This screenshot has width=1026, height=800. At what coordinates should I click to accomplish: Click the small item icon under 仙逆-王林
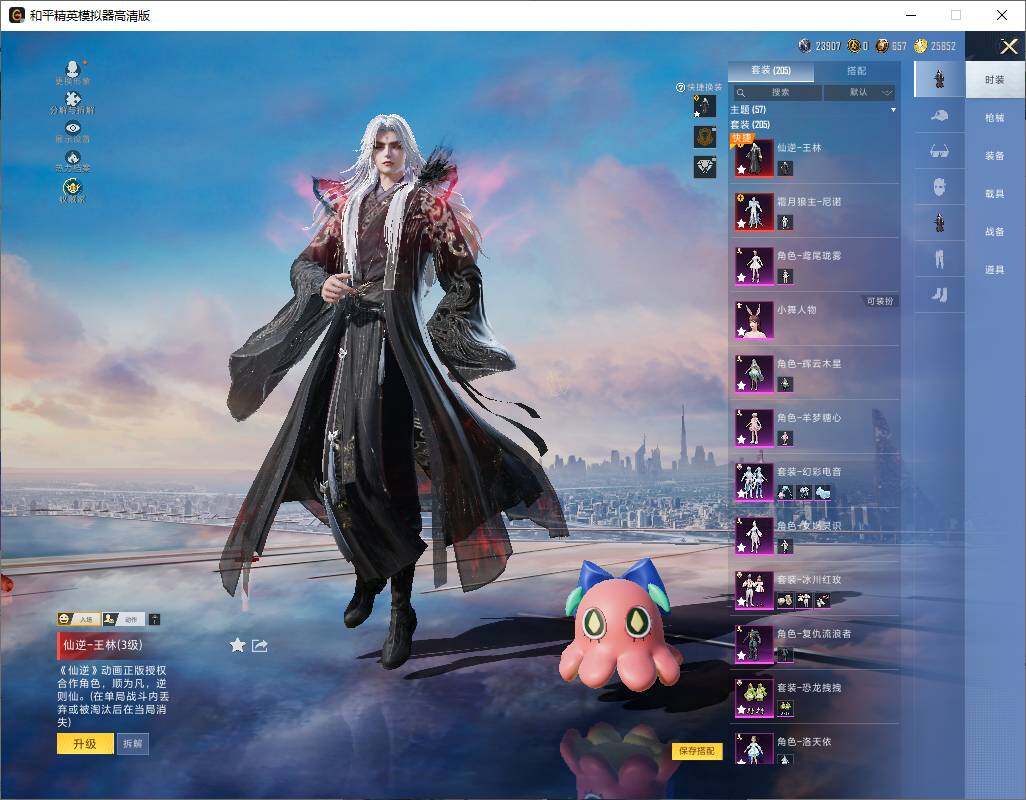point(785,168)
